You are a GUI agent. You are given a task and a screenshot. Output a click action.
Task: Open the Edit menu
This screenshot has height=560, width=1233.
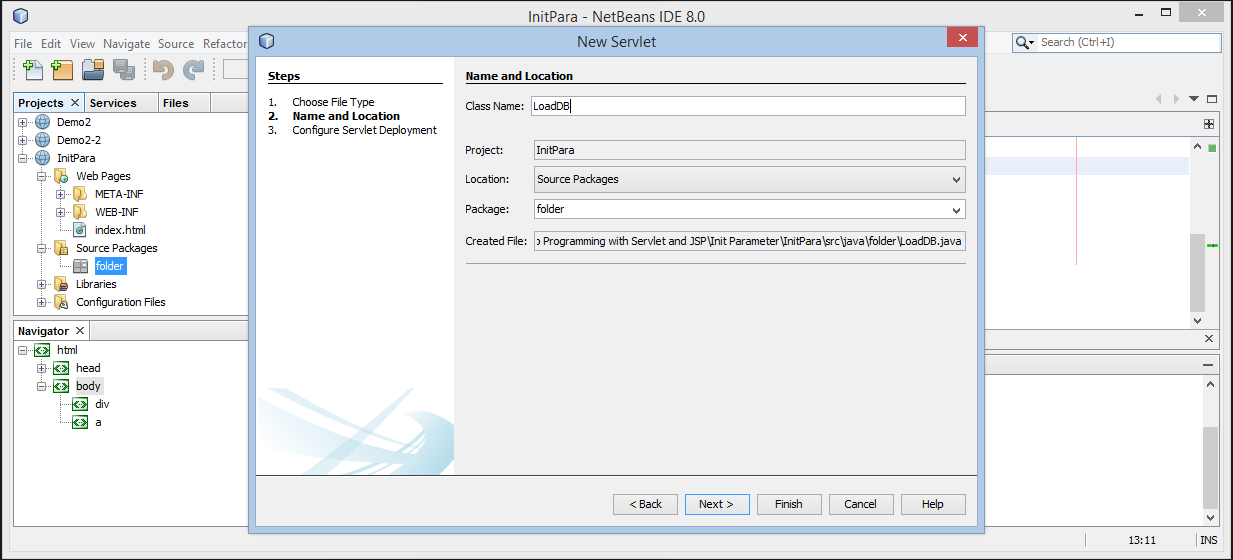(x=51, y=44)
